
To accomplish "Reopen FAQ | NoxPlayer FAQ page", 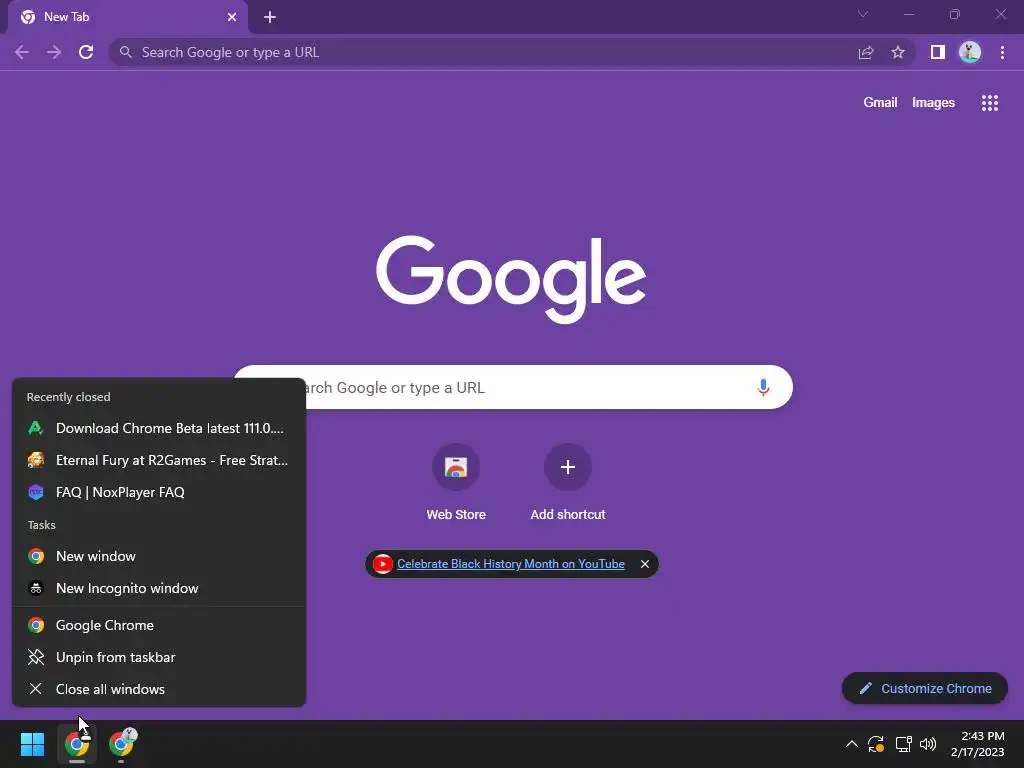I will point(159,492).
